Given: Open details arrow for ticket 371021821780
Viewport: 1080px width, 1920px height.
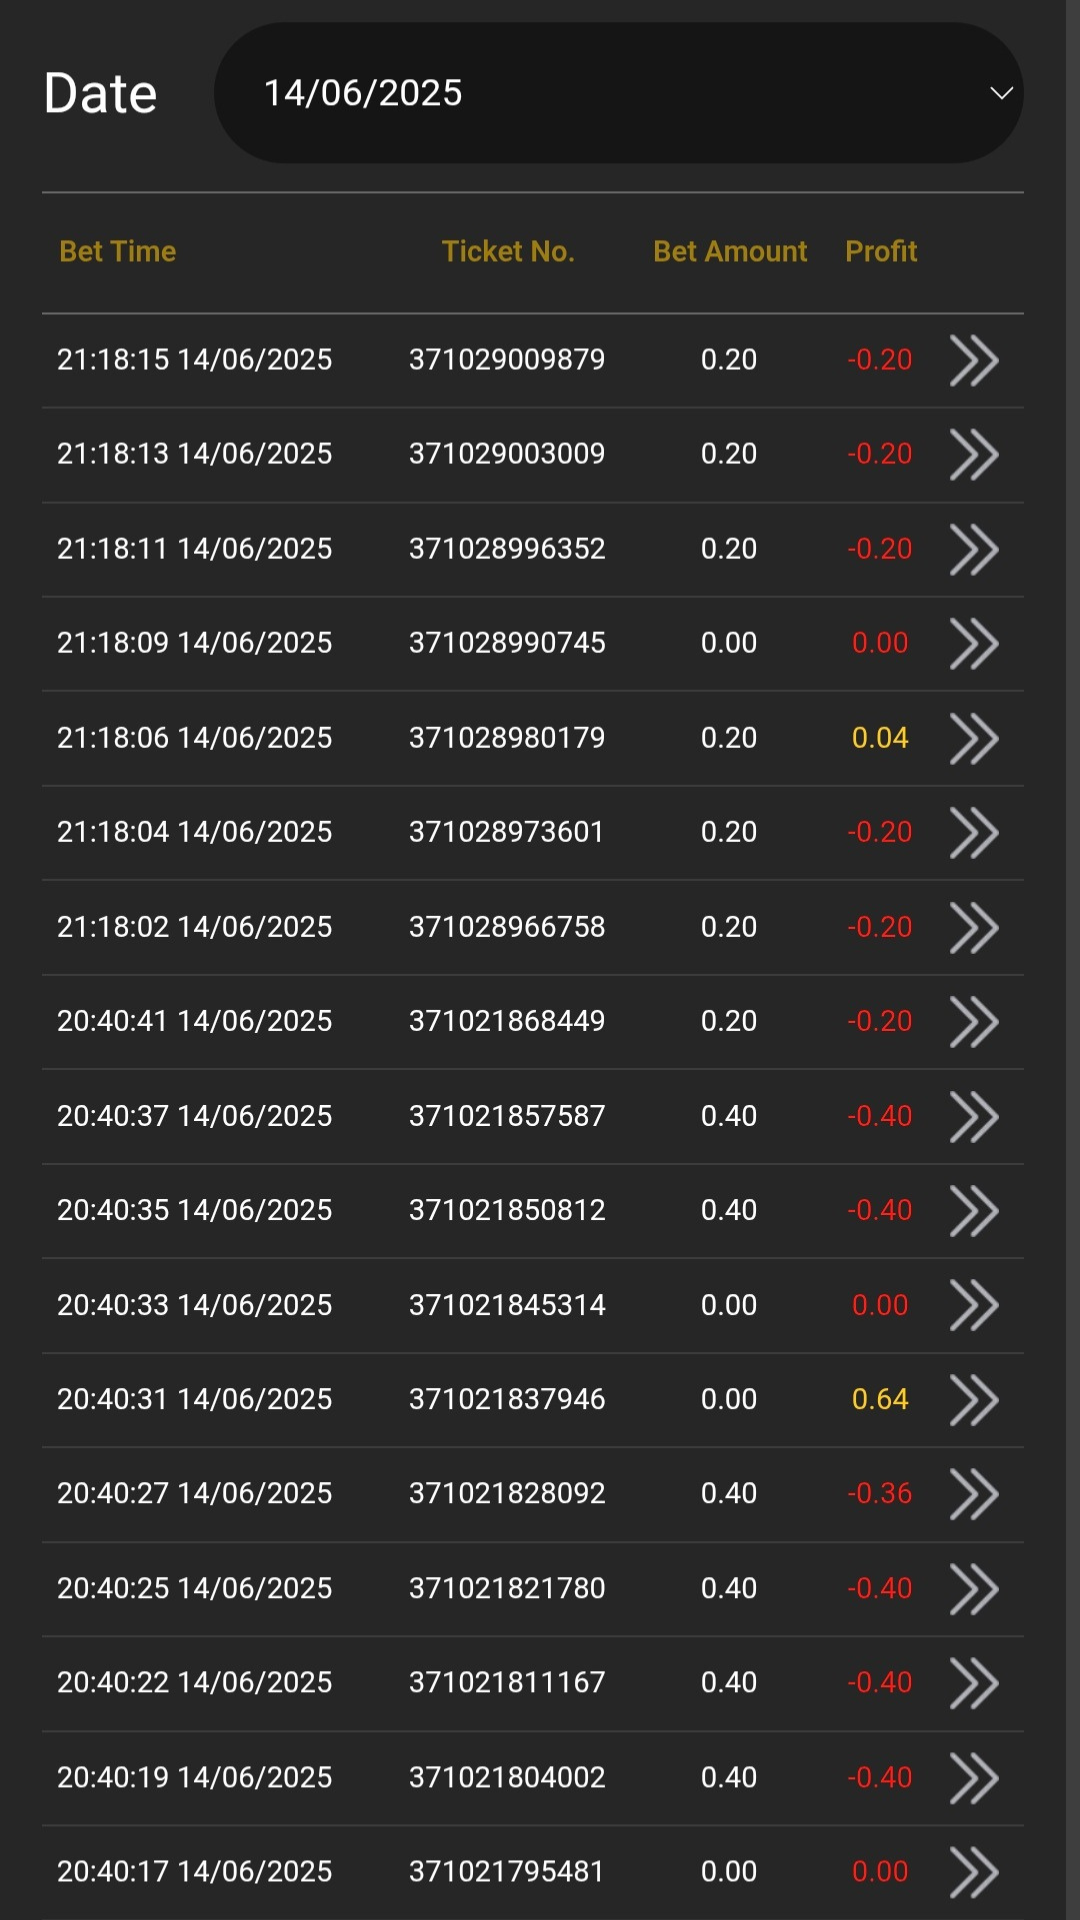Looking at the screenshot, I should [974, 1588].
